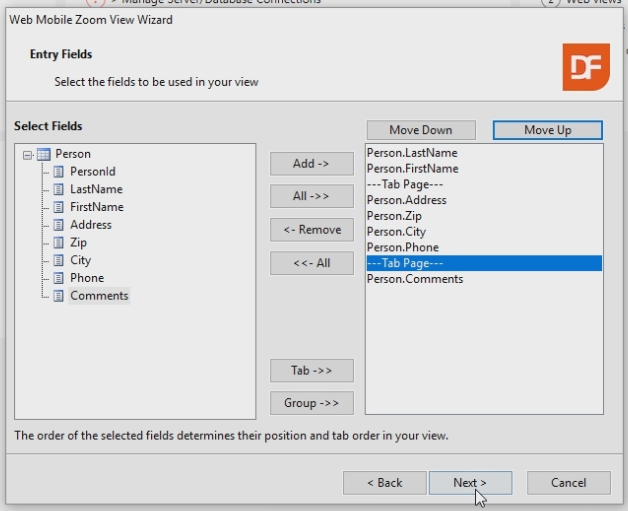Viewport: 628px width, 511px height.
Task: Select the Person table icon in tree
Action: [43, 154]
